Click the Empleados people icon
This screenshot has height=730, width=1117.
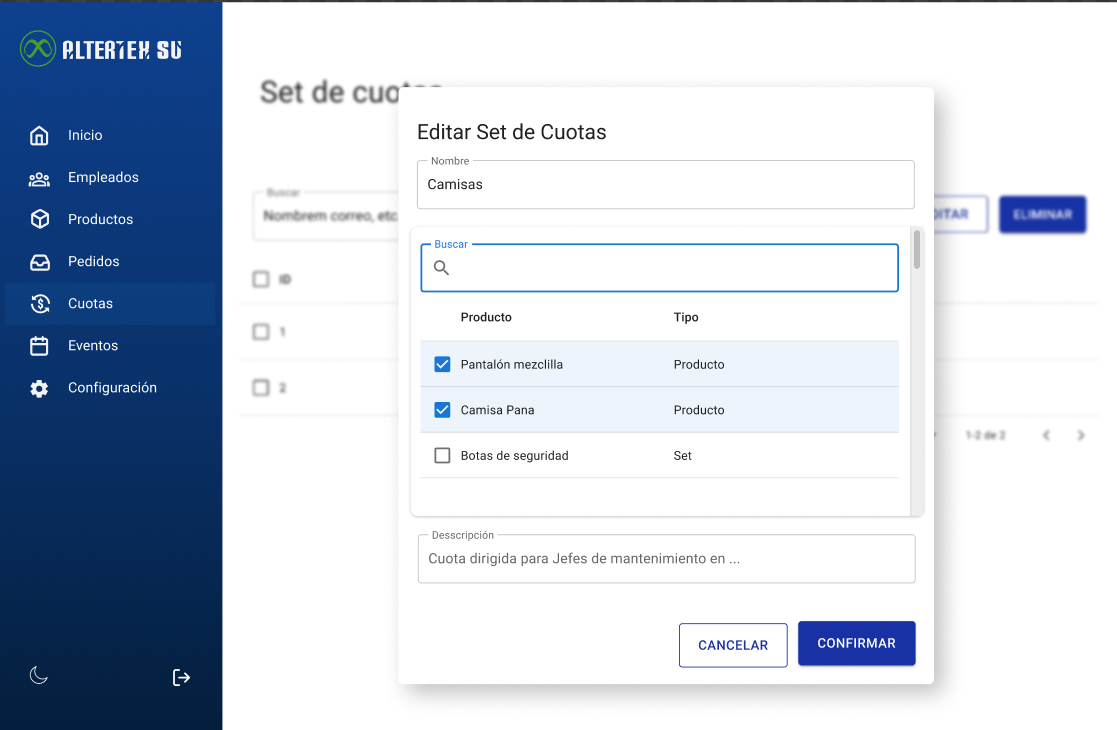tap(39, 178)
